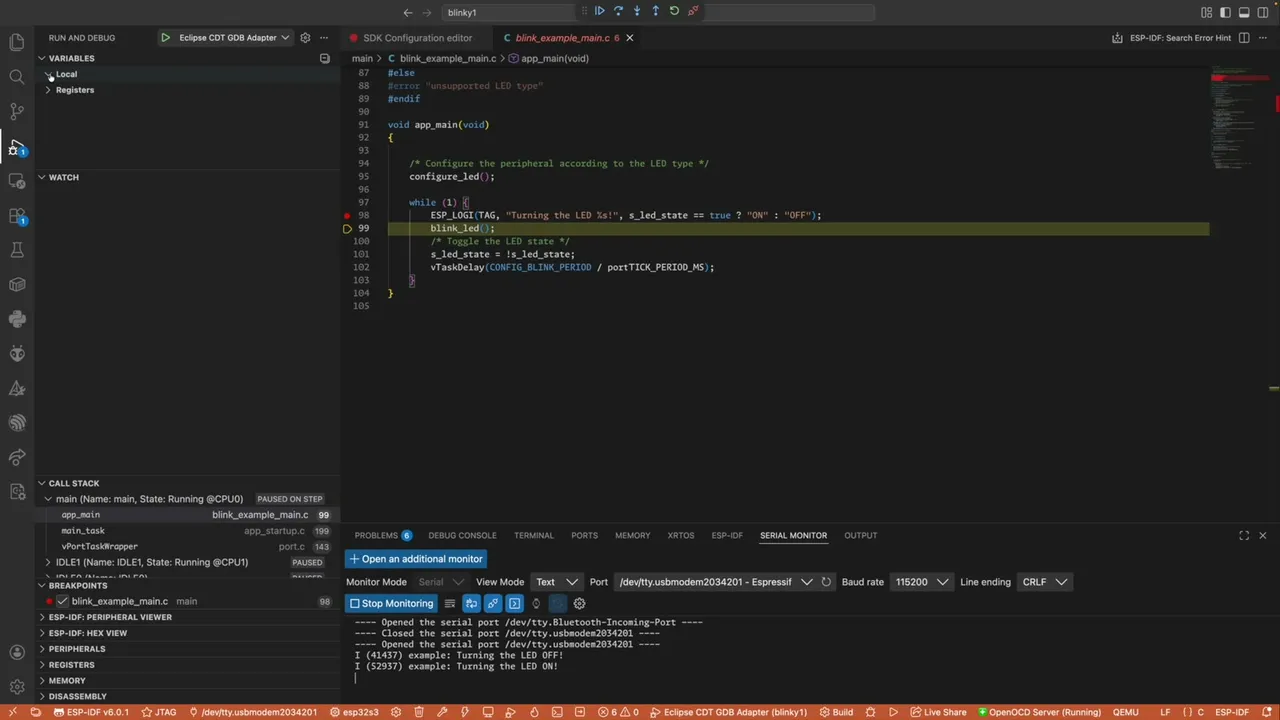Image resolution: width=1280 pixels, height=720 pixels.
Task: Toggle the bottom panel layout icon
Action: 1245,13
